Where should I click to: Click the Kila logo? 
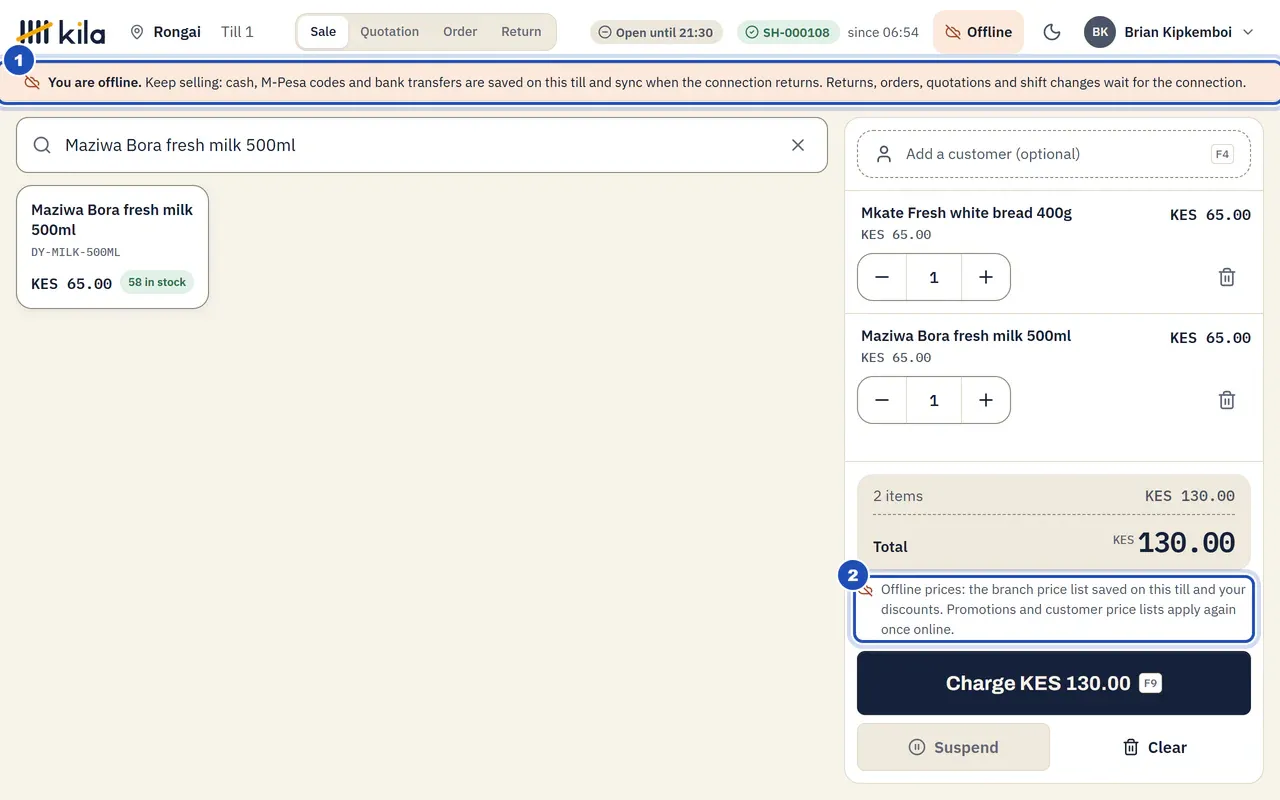click(x=62, y=32)
